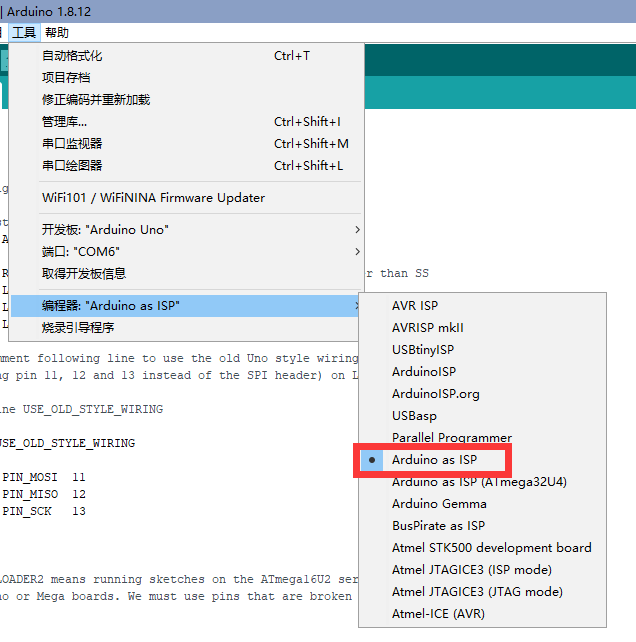
Task: Open WiFi101 / WiFiNINA Firmware Updater
Action: pos(187,198)
